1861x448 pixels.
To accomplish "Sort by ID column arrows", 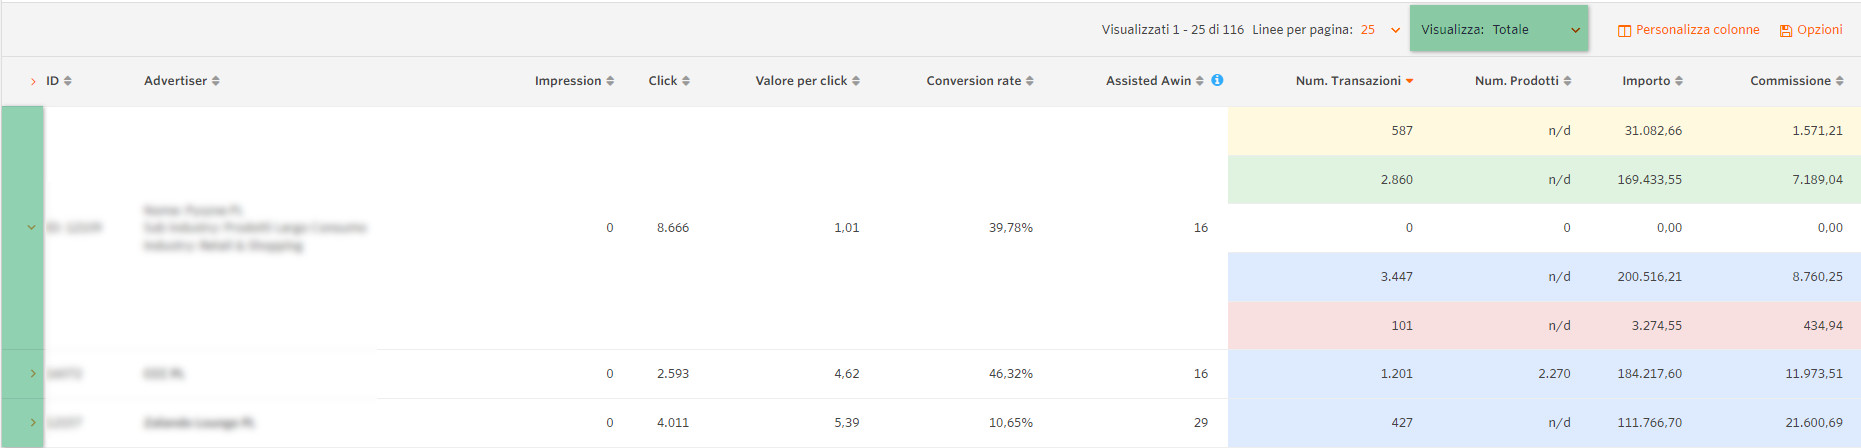I will (x=68, y=81).
